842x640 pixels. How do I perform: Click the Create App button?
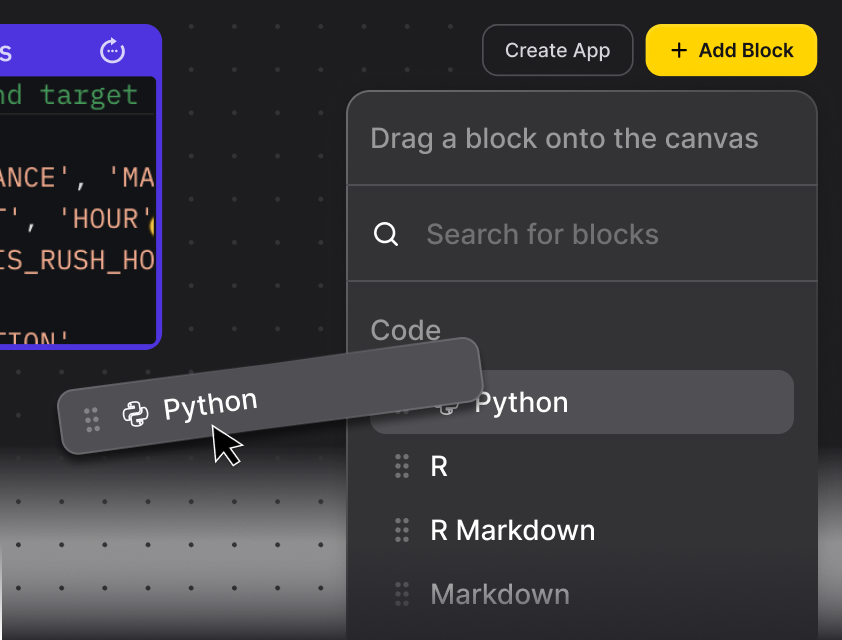(557, 50)
